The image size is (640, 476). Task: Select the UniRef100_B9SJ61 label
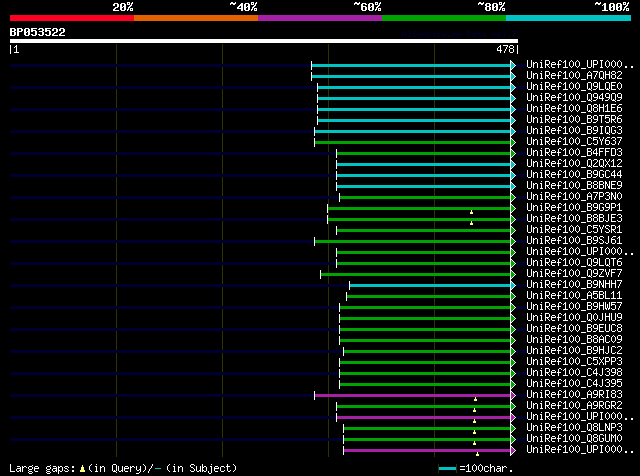point(574,241)
